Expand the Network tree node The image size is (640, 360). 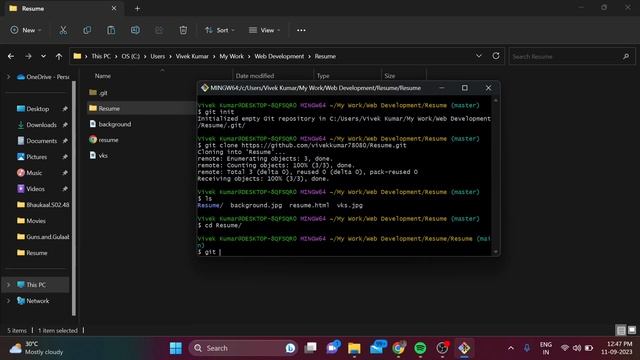[8, 301]
